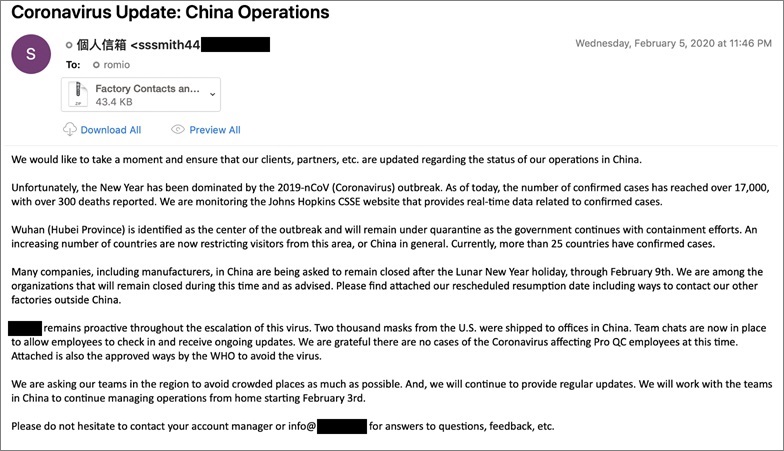Open the Preview All link
The height and width of the screenshot is (451, 784).
[x=214, y=130]
